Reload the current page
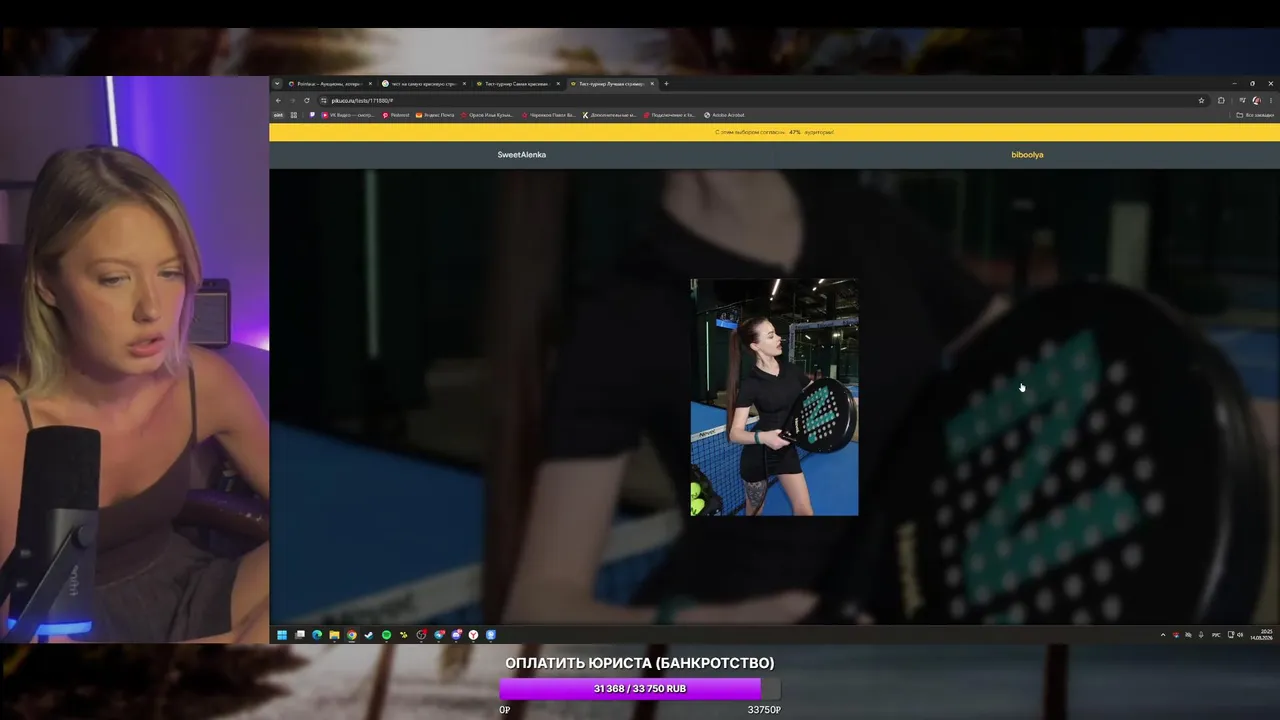The width and height of the screenshot is (1280, 720). point(306,100)
